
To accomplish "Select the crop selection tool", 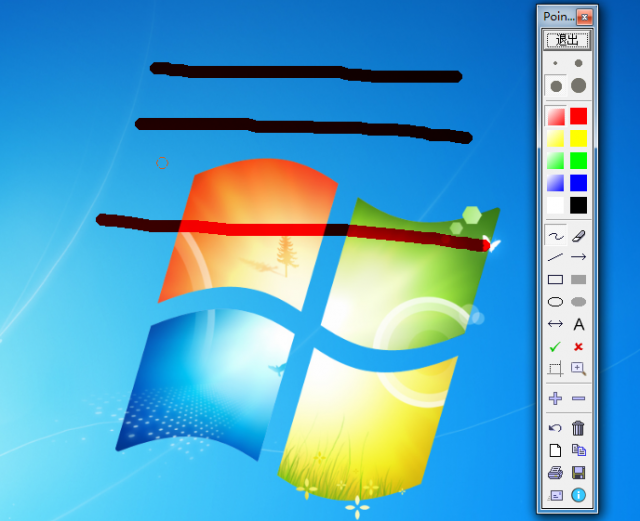I will tap(555, 369).
